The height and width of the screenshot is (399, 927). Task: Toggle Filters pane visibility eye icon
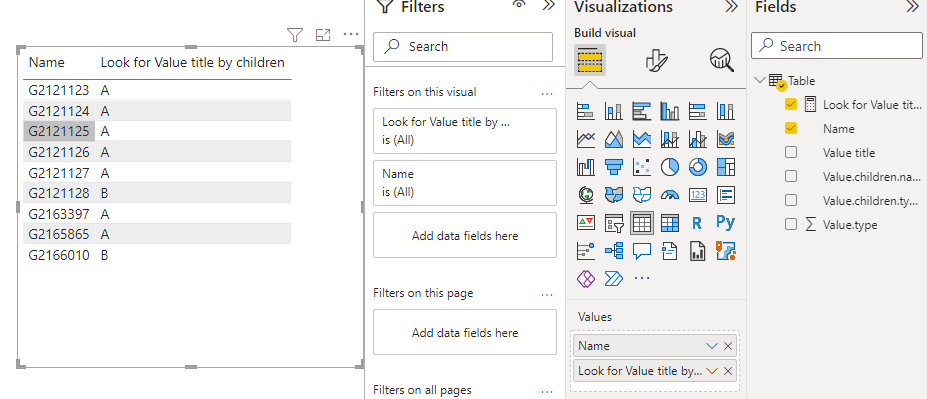tap(519, 5)
